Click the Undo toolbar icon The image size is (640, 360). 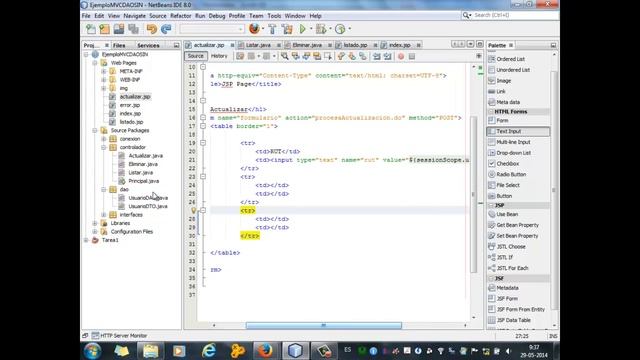click(x=151, y=29)
